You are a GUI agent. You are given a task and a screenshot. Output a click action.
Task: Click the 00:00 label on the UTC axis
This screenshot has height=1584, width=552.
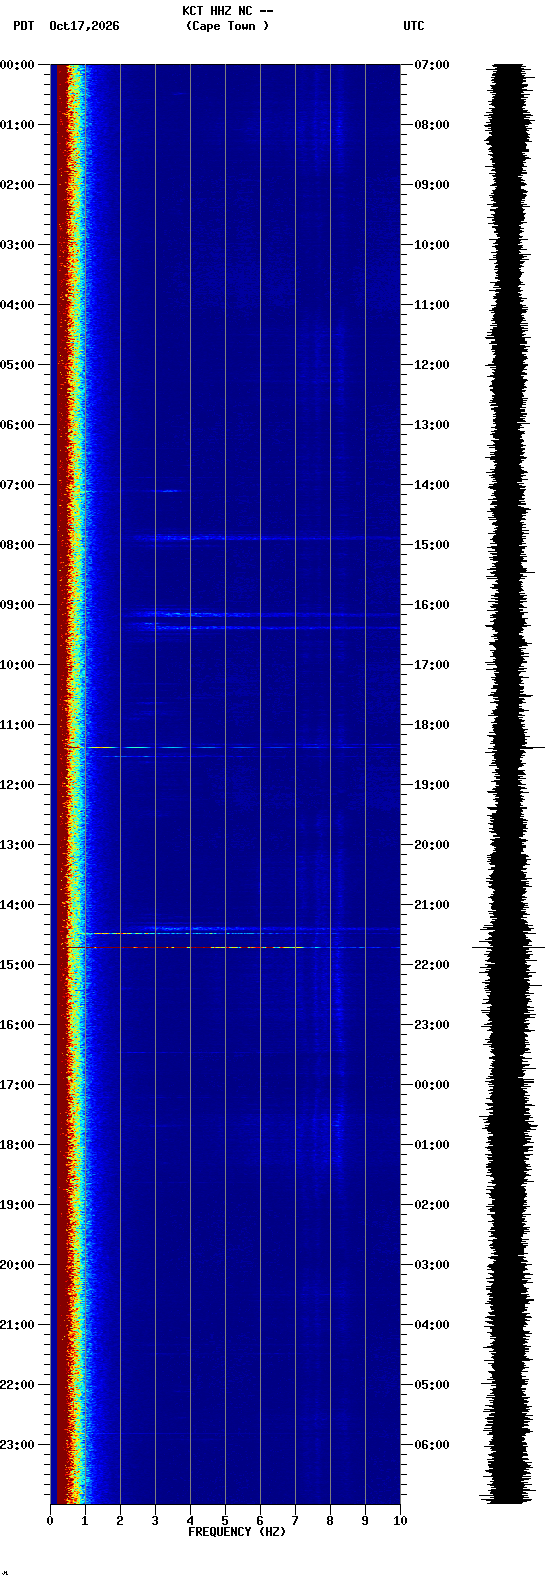tap(432, 1085)
